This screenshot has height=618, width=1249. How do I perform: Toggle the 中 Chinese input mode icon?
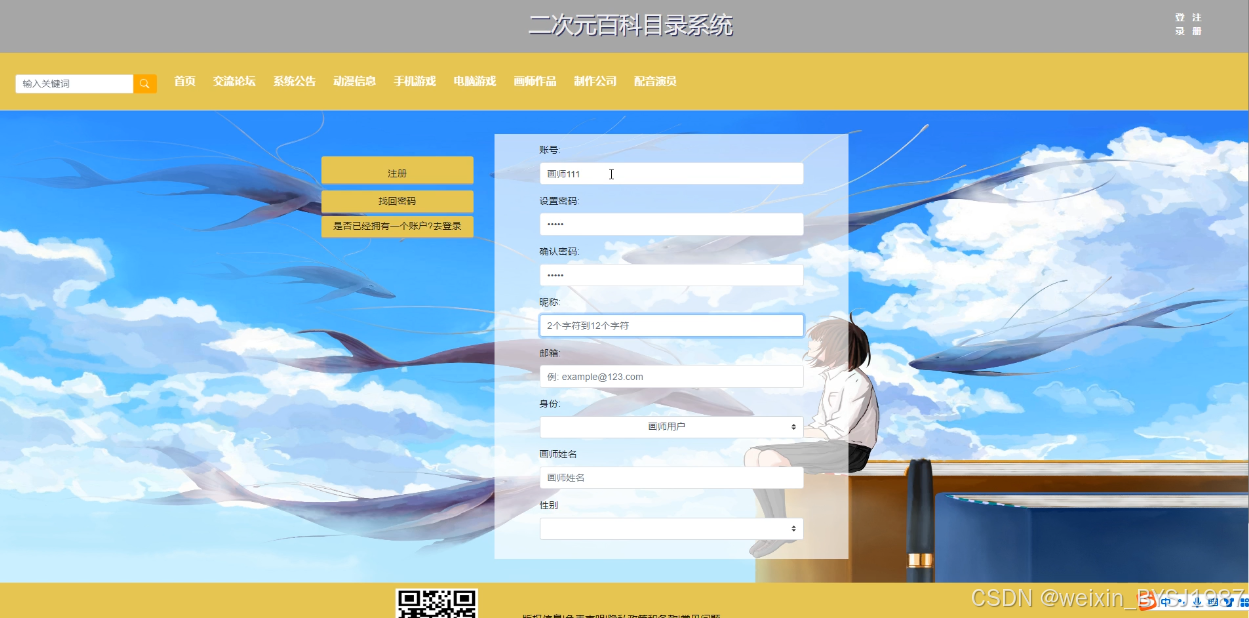click(1166, 602)
